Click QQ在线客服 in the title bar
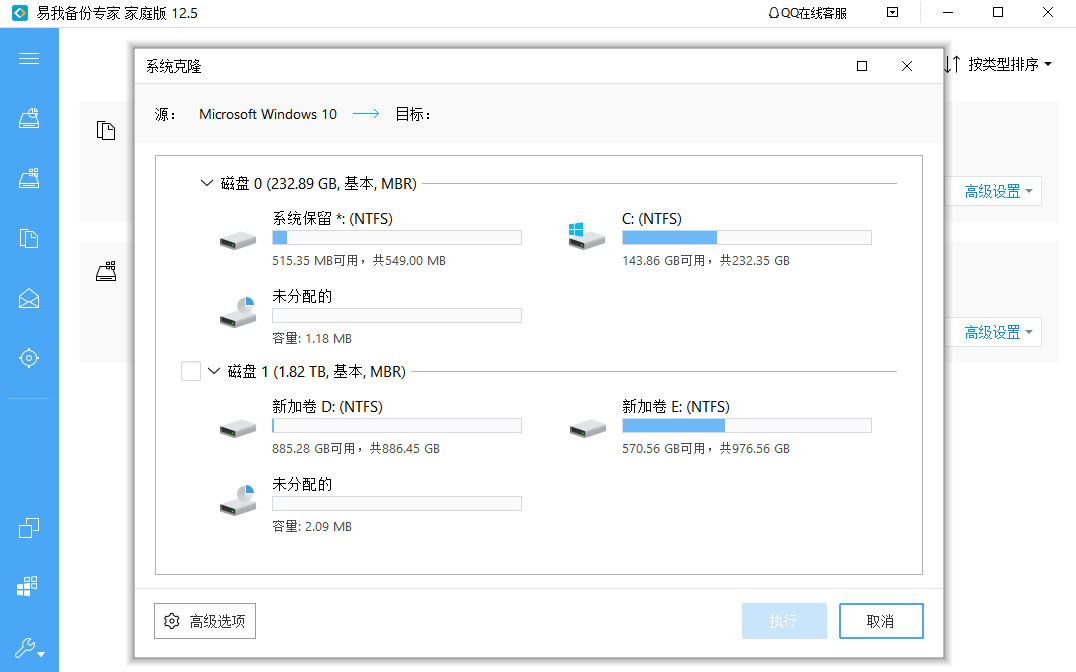This screenshot has height=672, width=1076. [806, 12]
